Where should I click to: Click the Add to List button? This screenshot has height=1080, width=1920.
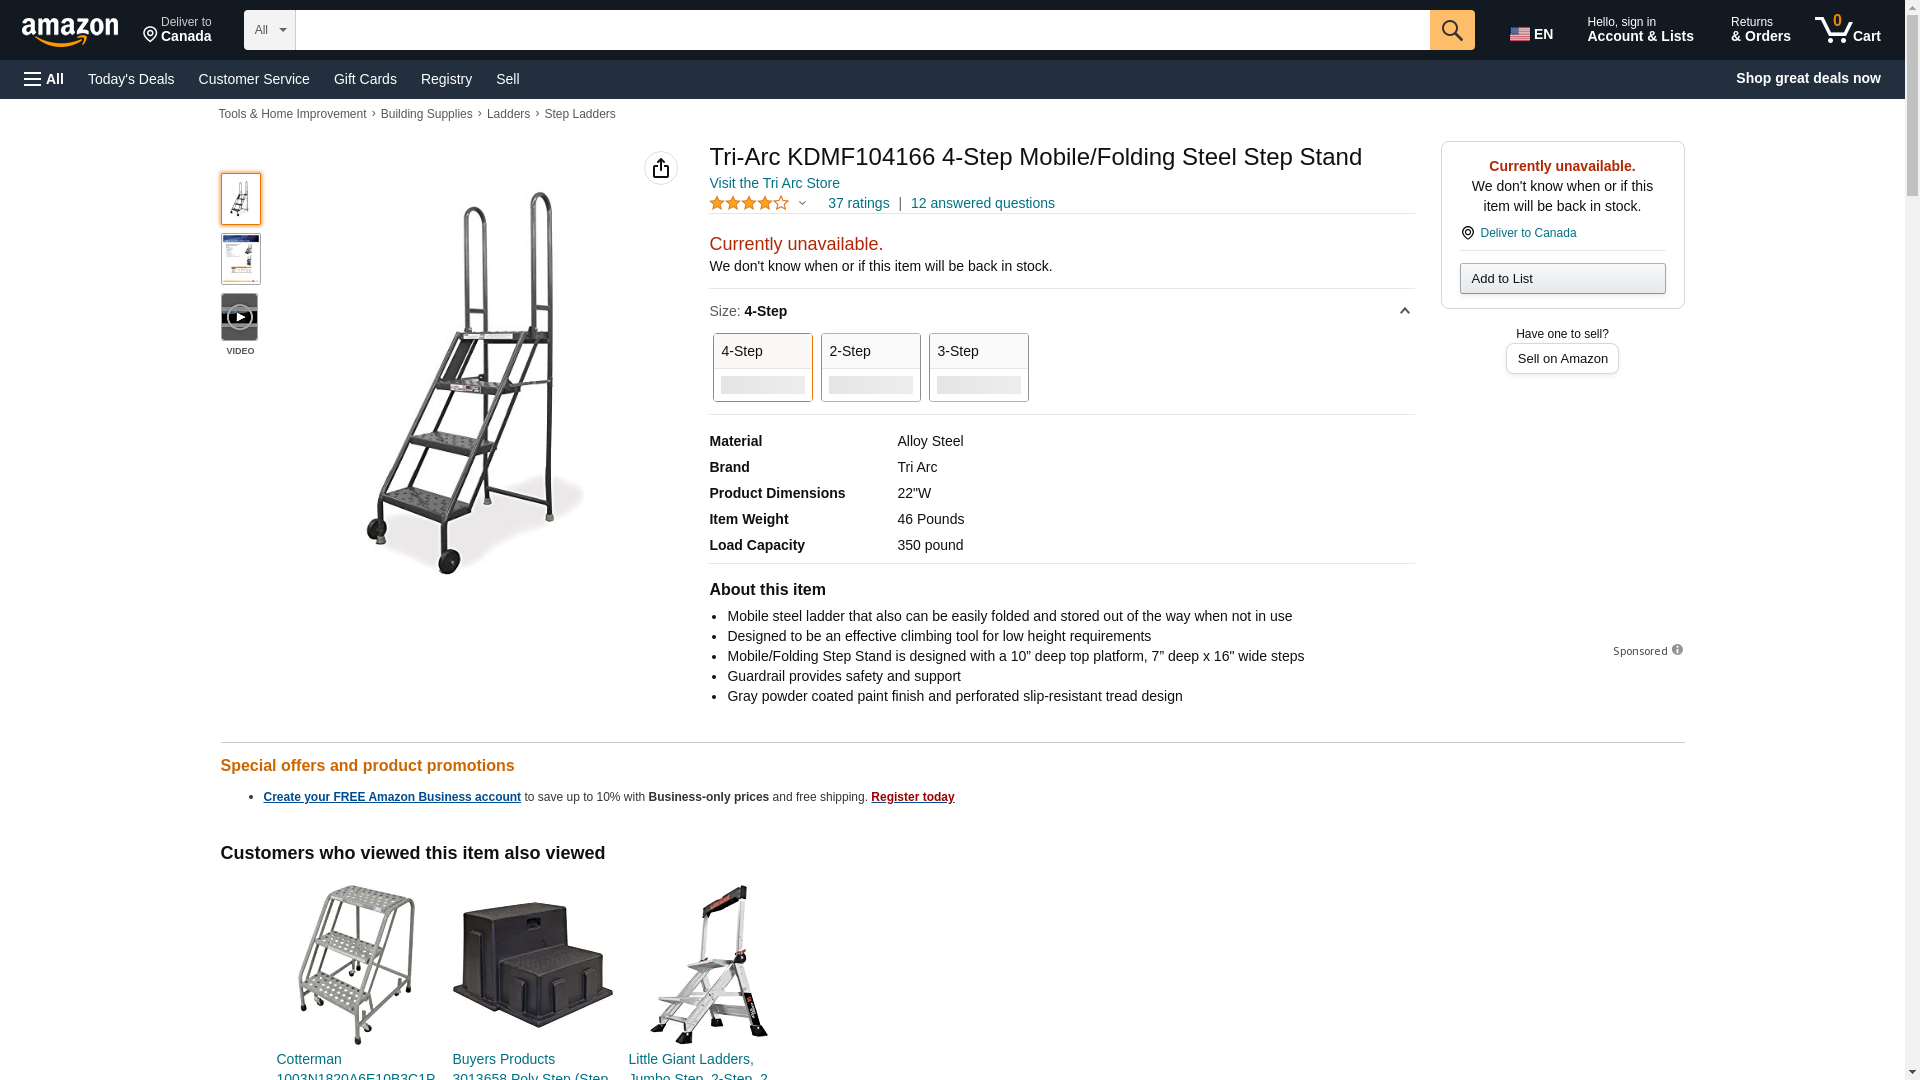coord(1562,278)
